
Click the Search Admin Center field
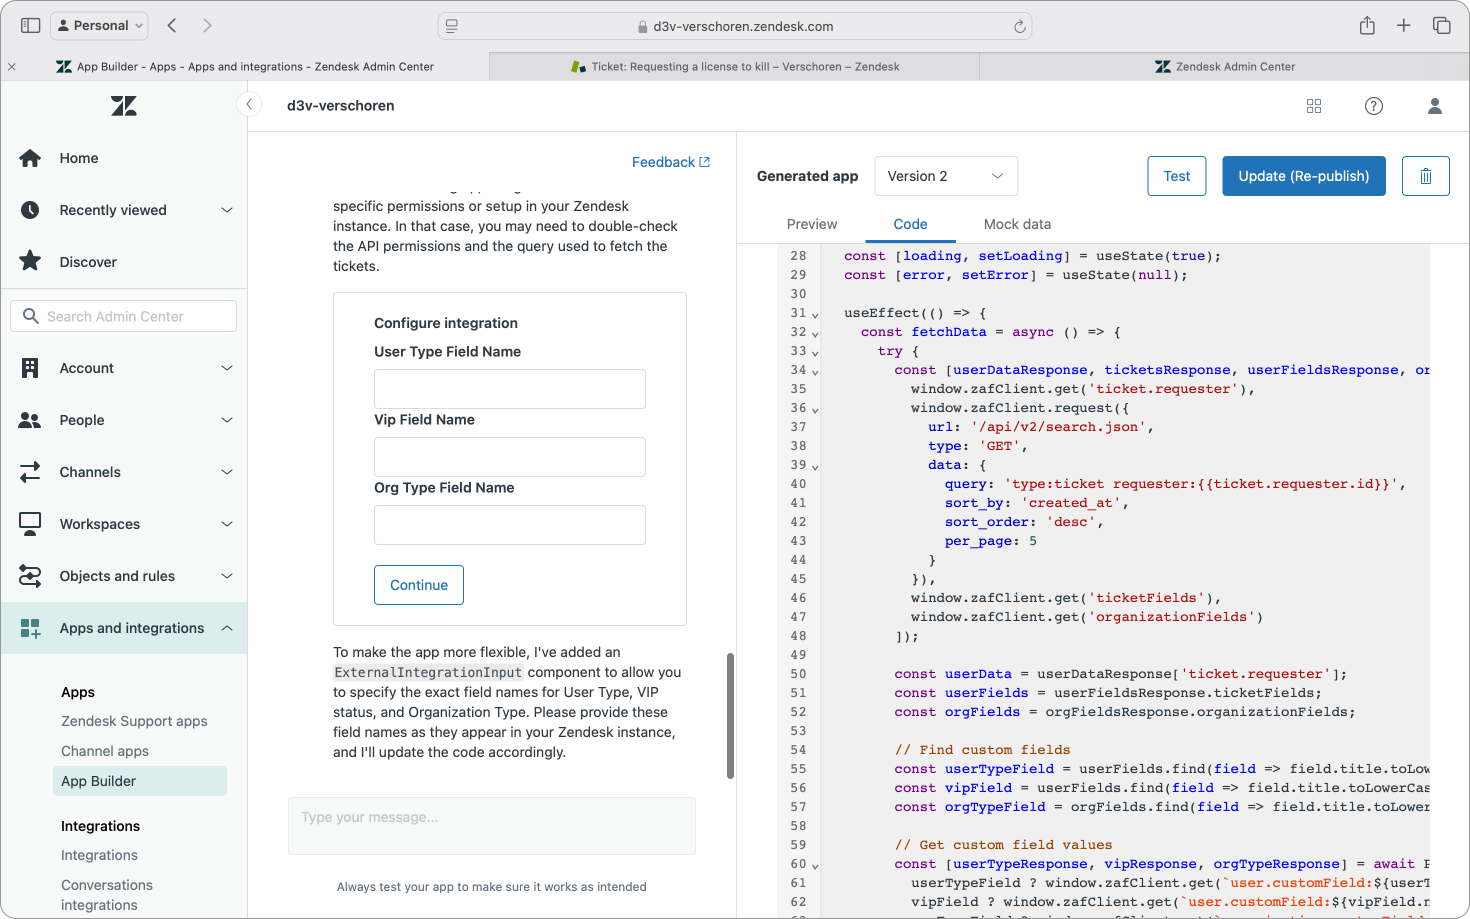pos(124,316)
